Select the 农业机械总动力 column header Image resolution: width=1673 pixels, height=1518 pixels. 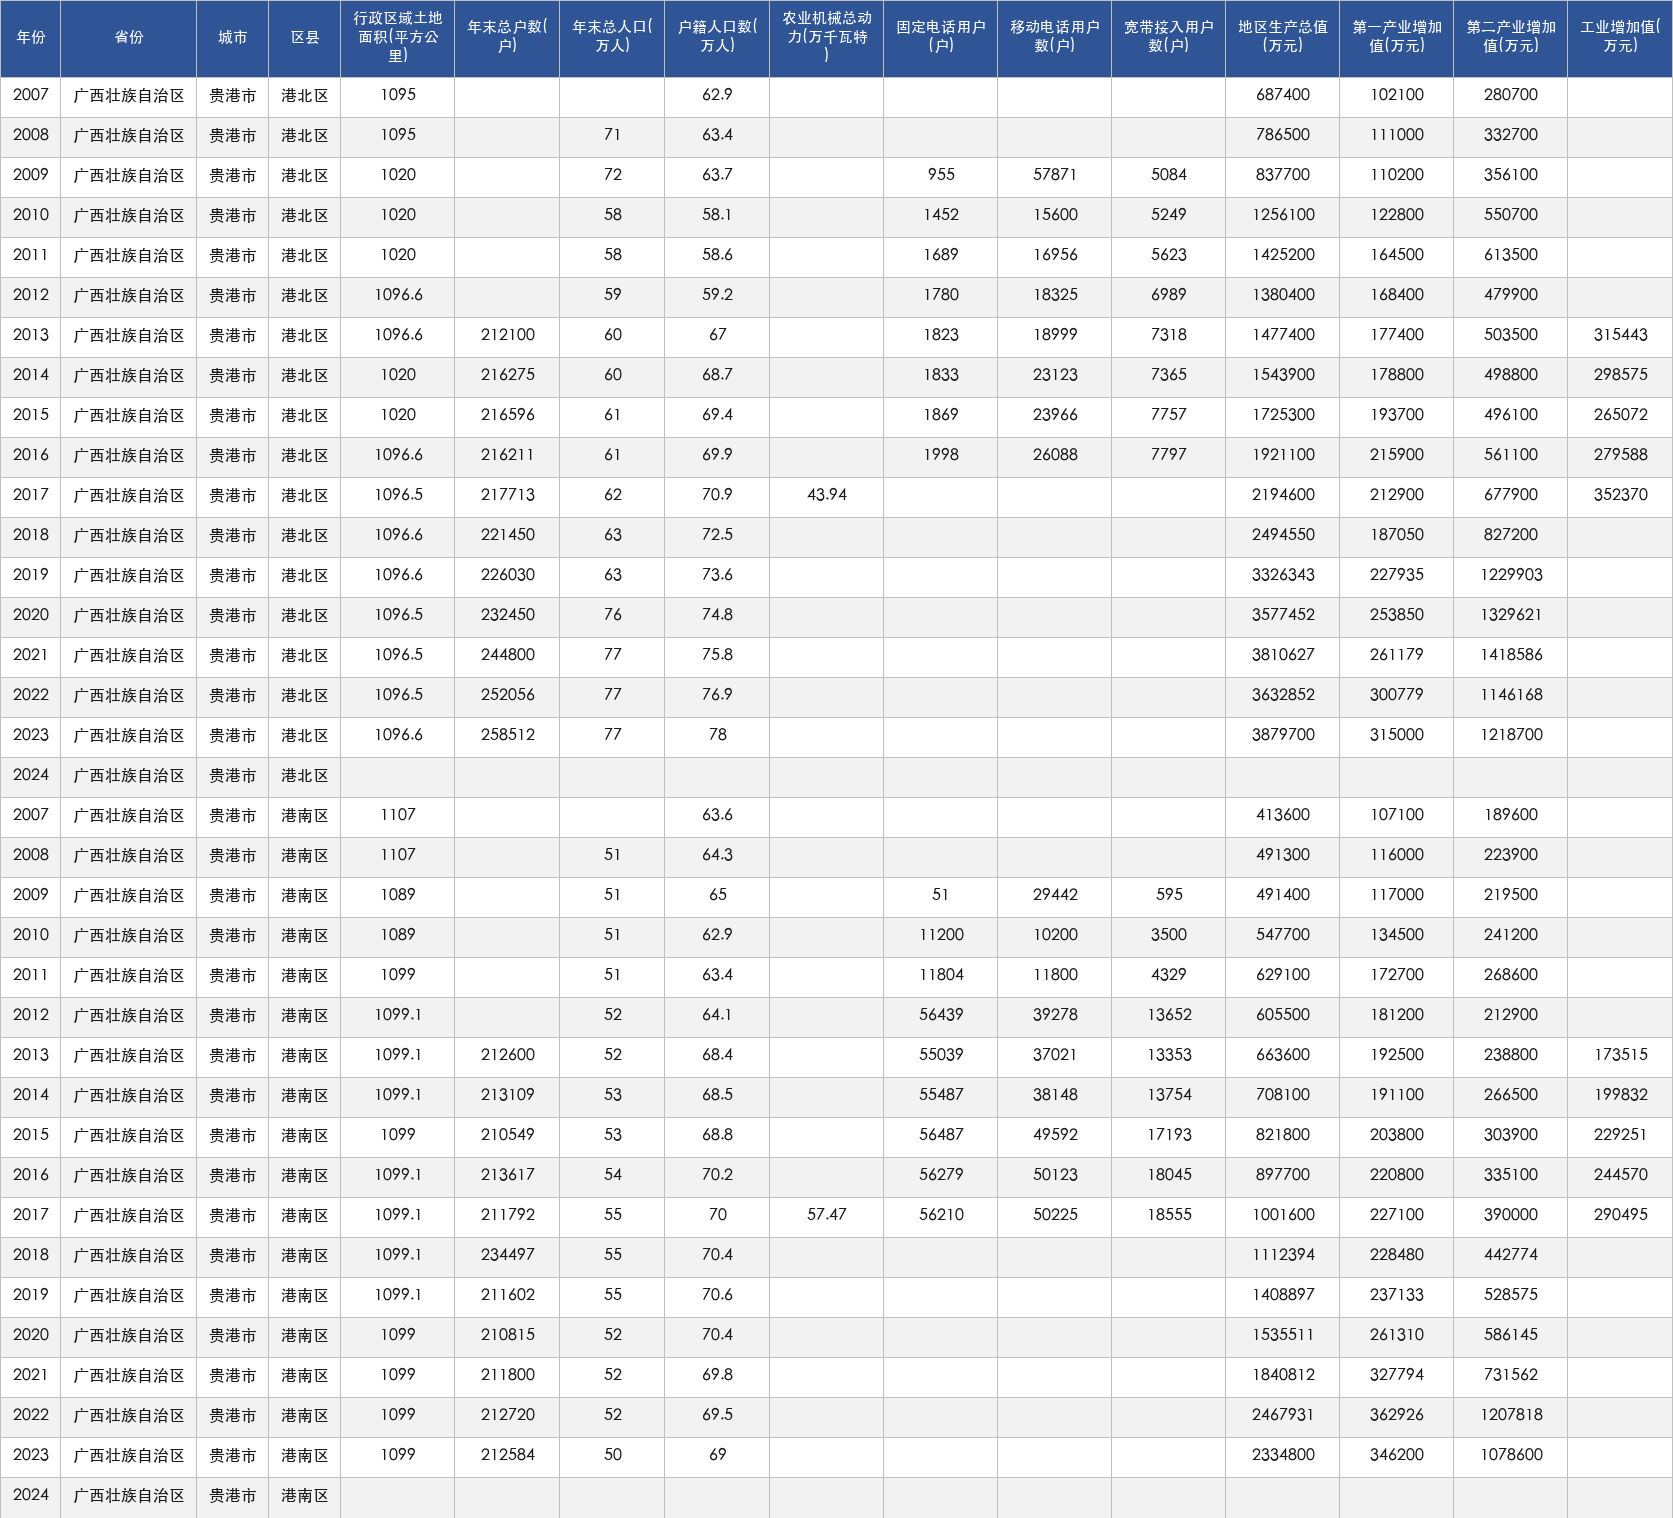click(826, 38)
